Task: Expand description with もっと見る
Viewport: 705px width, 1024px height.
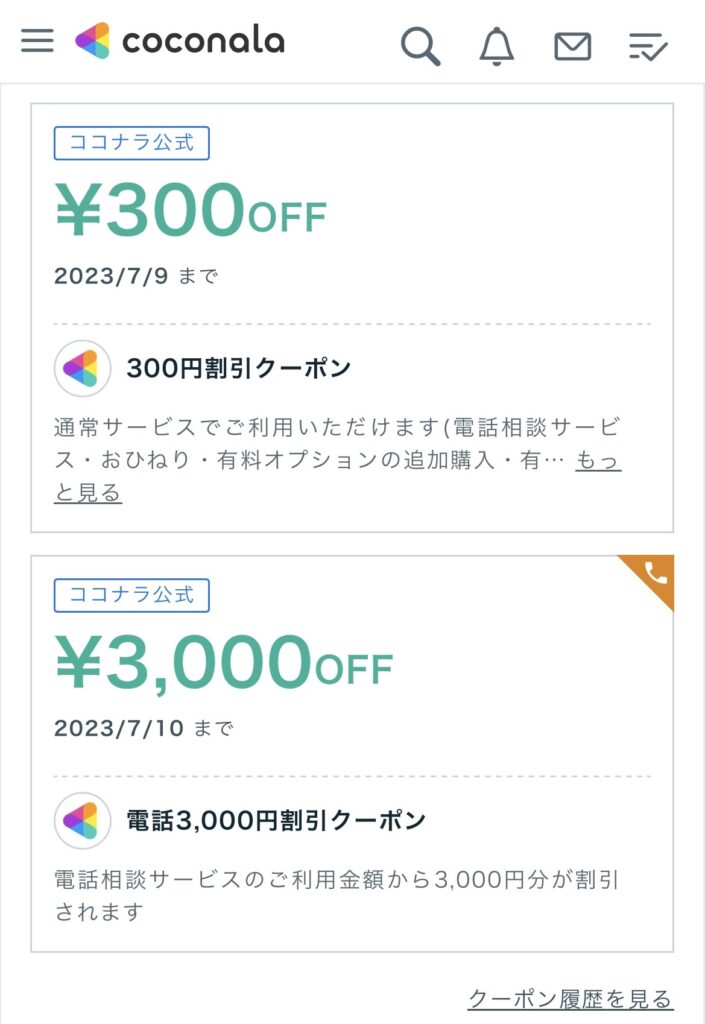Action: 597,461
